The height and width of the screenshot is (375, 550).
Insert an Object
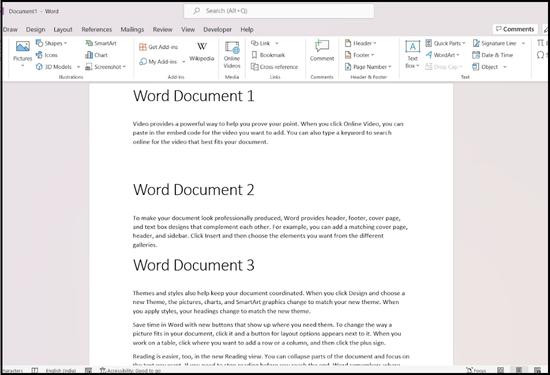tap(485, 67)
